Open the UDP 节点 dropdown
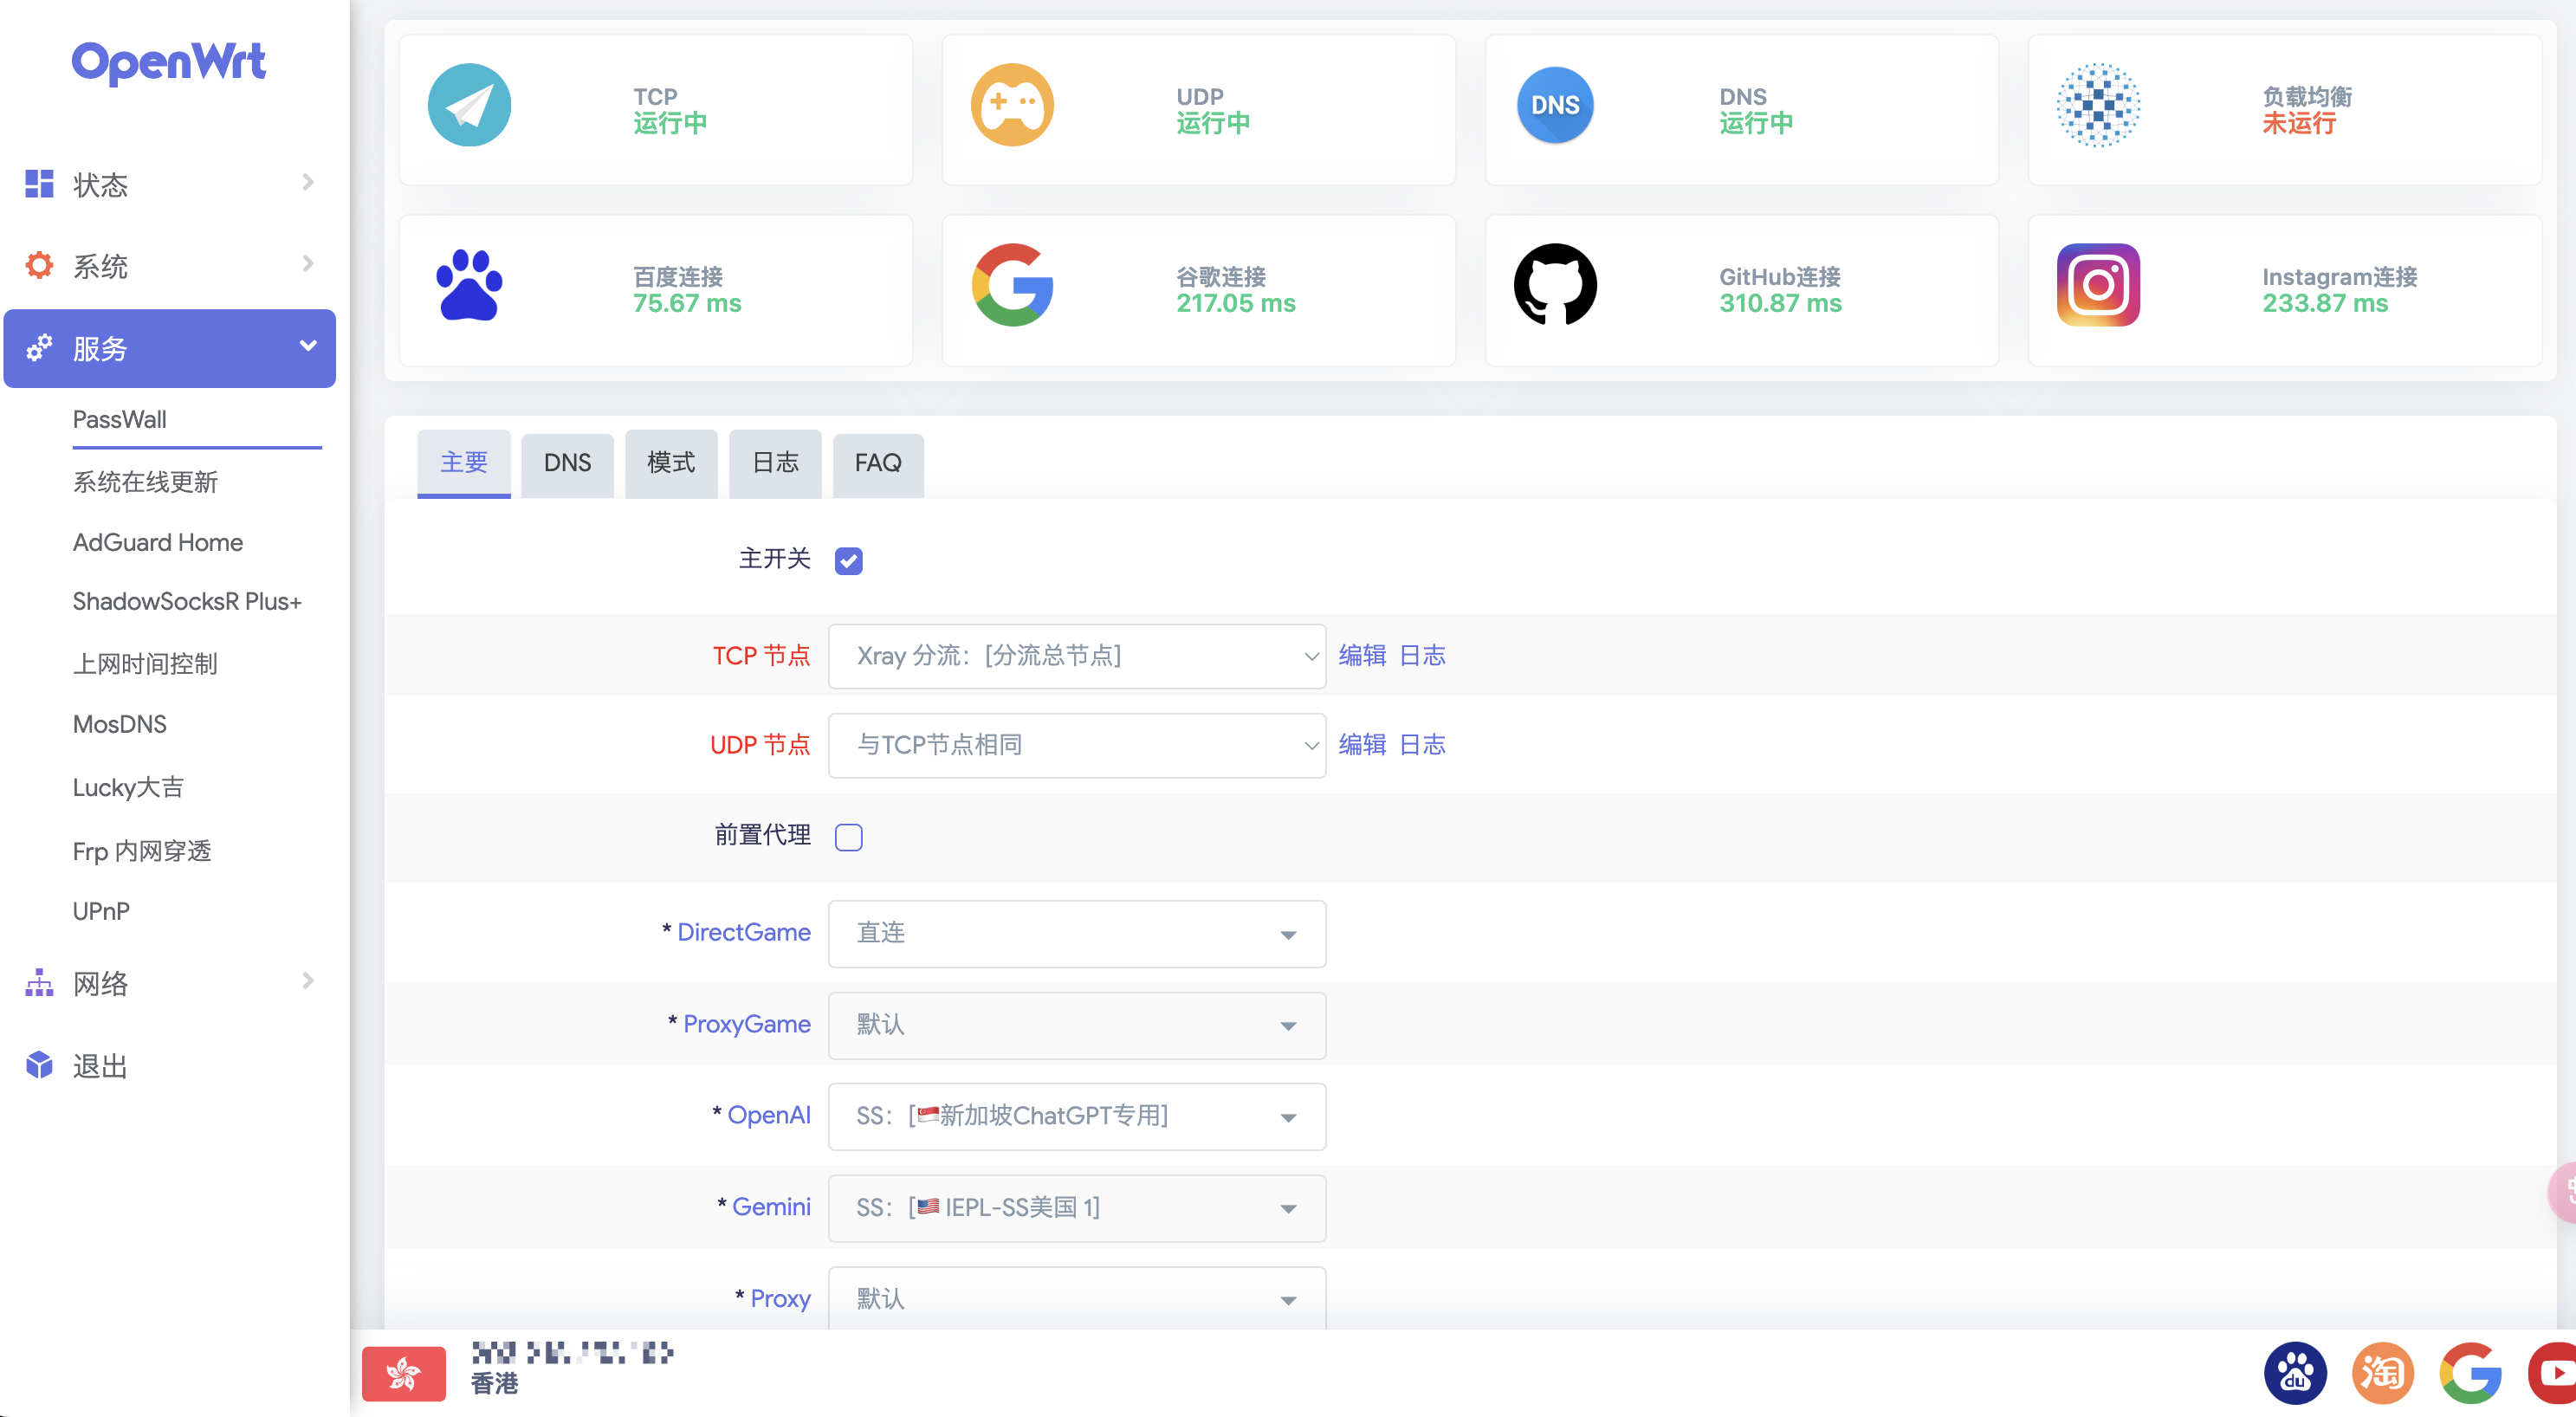The width and height of the screenshot is (2576, 1417). click(x=1077, y=745)
